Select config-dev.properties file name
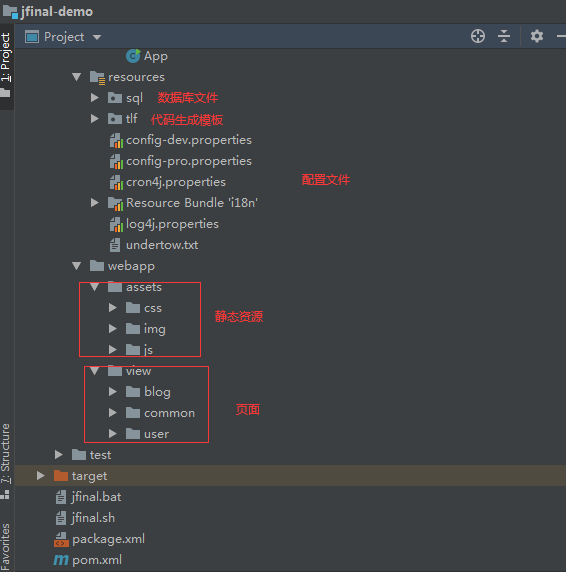The width and height of the screenshot is (566, 572). click(x=189, y=140)
